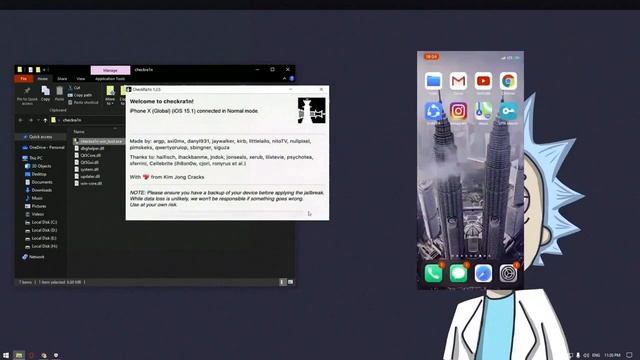Open Instagram on the phone screen
The height and width of the screenshot is (360, 640).
coord(458,111)
